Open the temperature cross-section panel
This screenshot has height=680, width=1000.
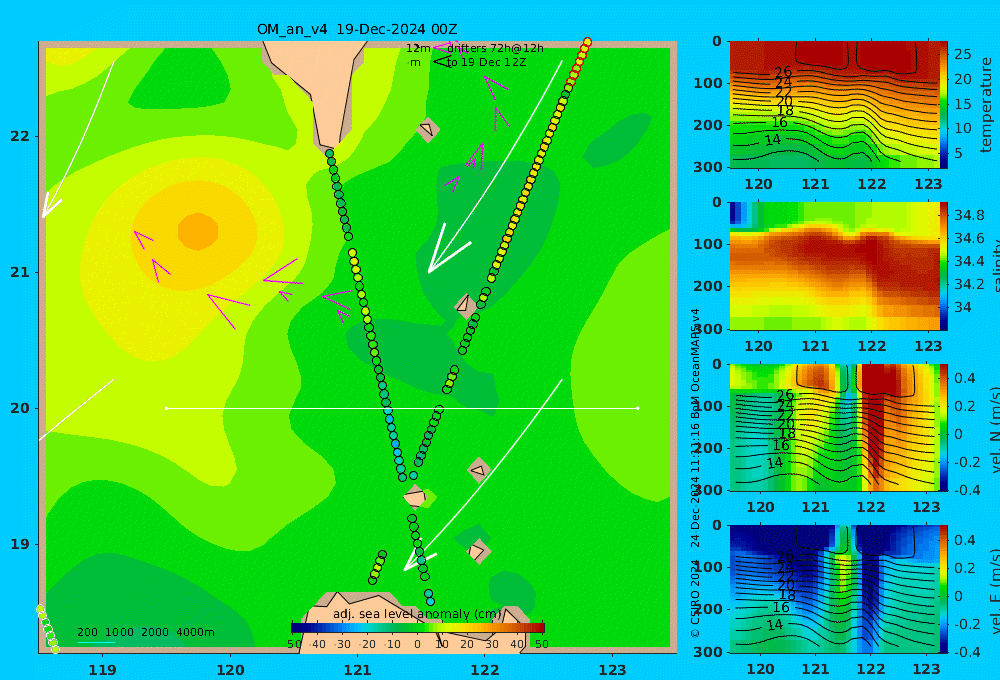(x=834, y=105)
